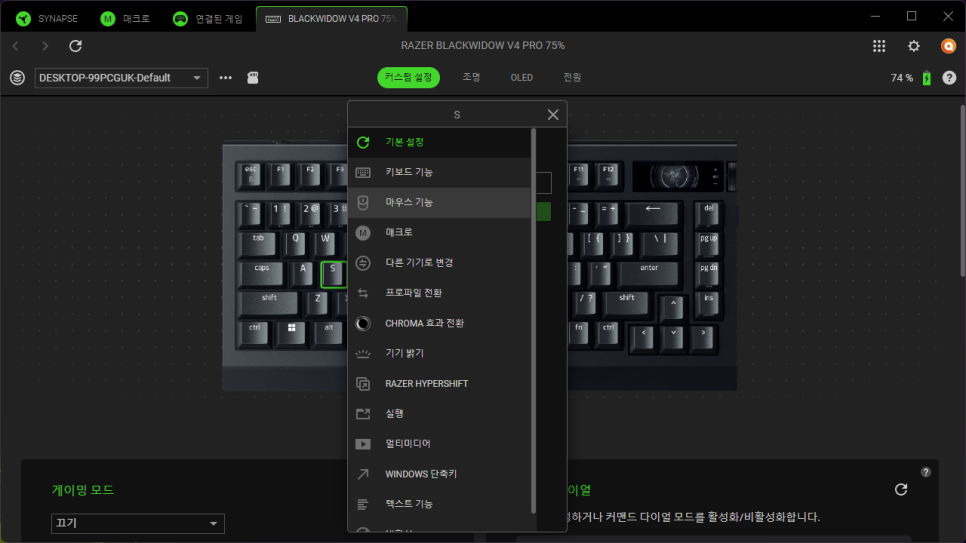Image resolution: width=966 pixels, height=543 pixels.
Task: Select the backspace arrow key
Action: pos(652,214)
